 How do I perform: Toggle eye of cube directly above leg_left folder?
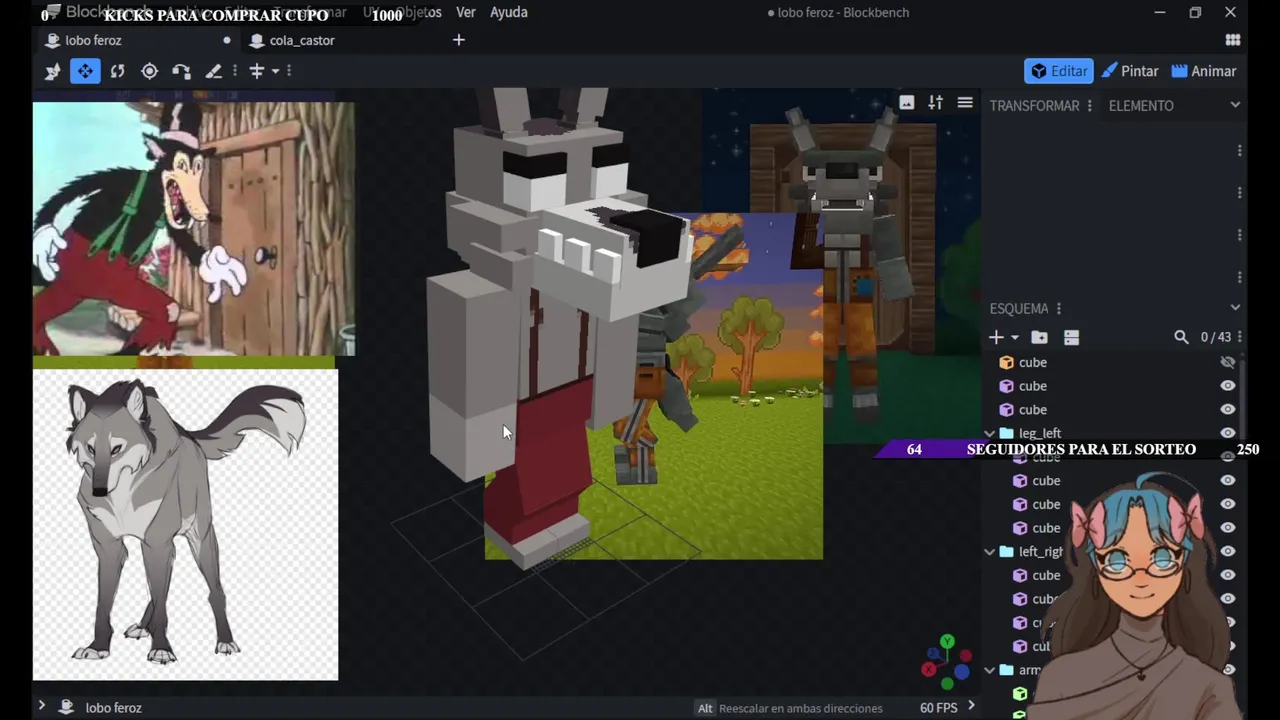[1228, 409]
